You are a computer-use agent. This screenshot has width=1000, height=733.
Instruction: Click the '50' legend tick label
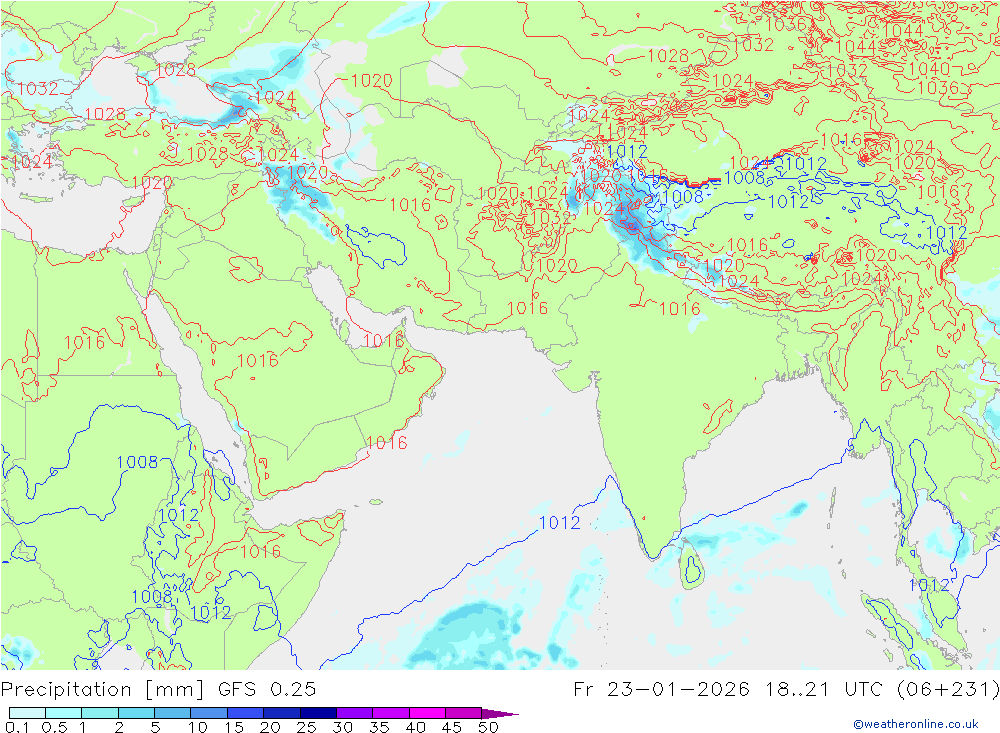tap(488, 727)
